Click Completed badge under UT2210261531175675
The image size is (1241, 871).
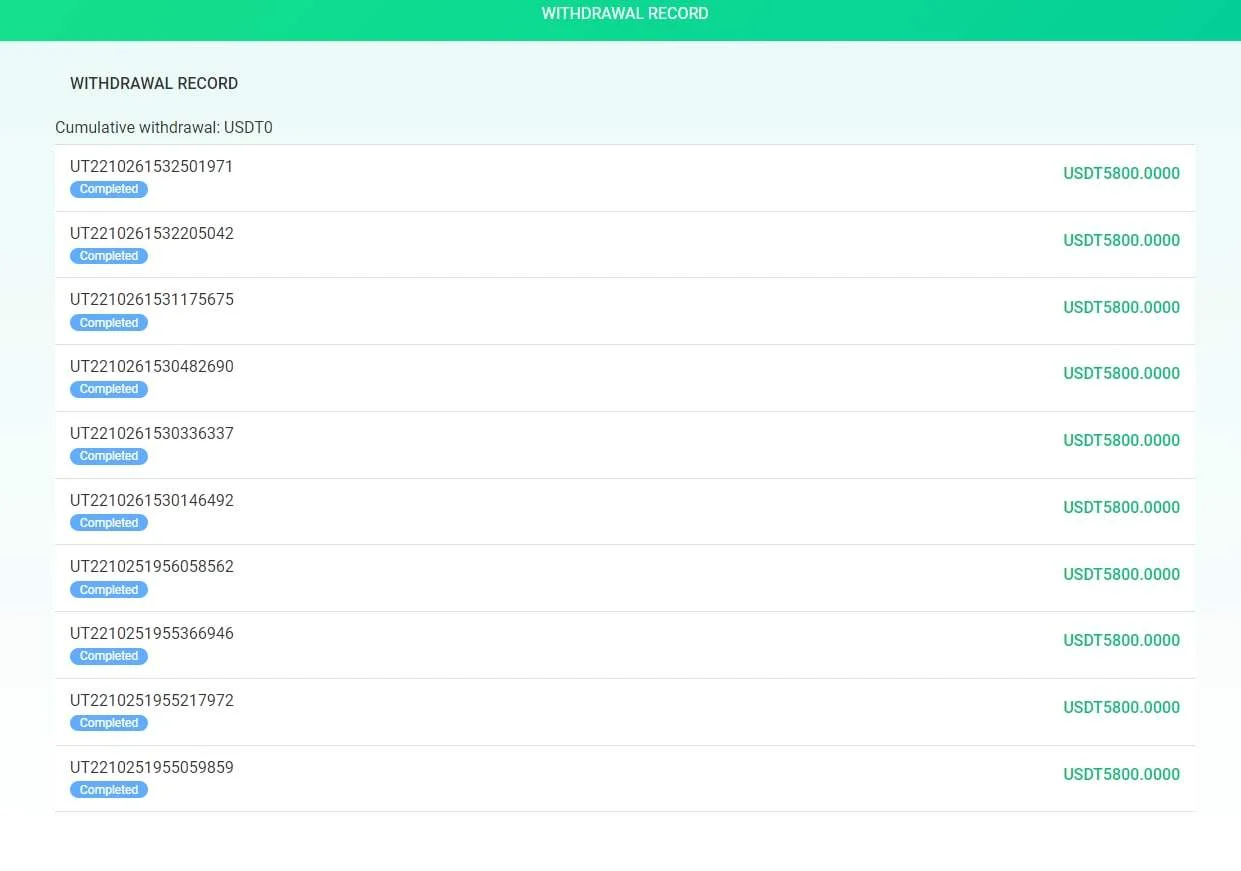point(109,323)
